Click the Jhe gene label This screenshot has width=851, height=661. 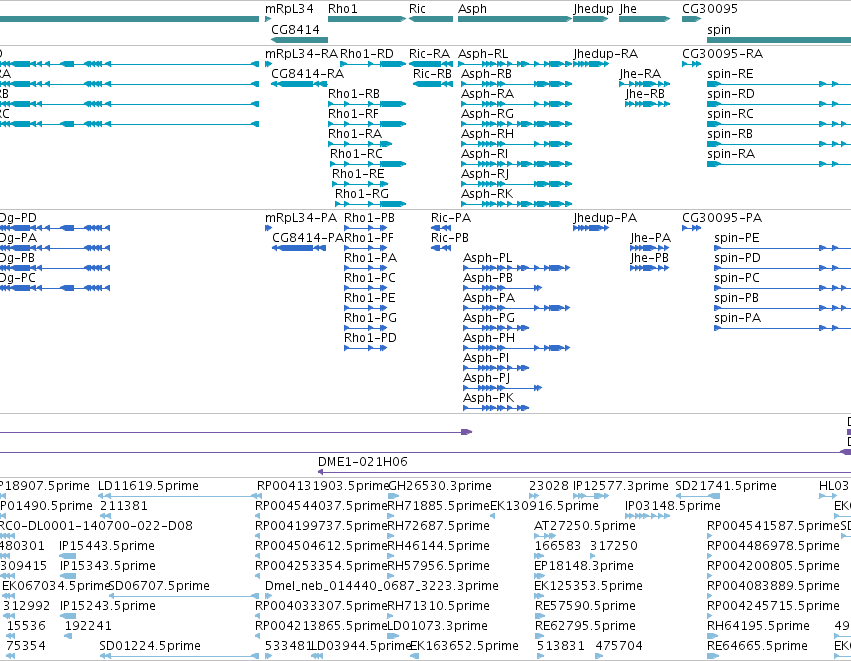[x=628, y=9]
